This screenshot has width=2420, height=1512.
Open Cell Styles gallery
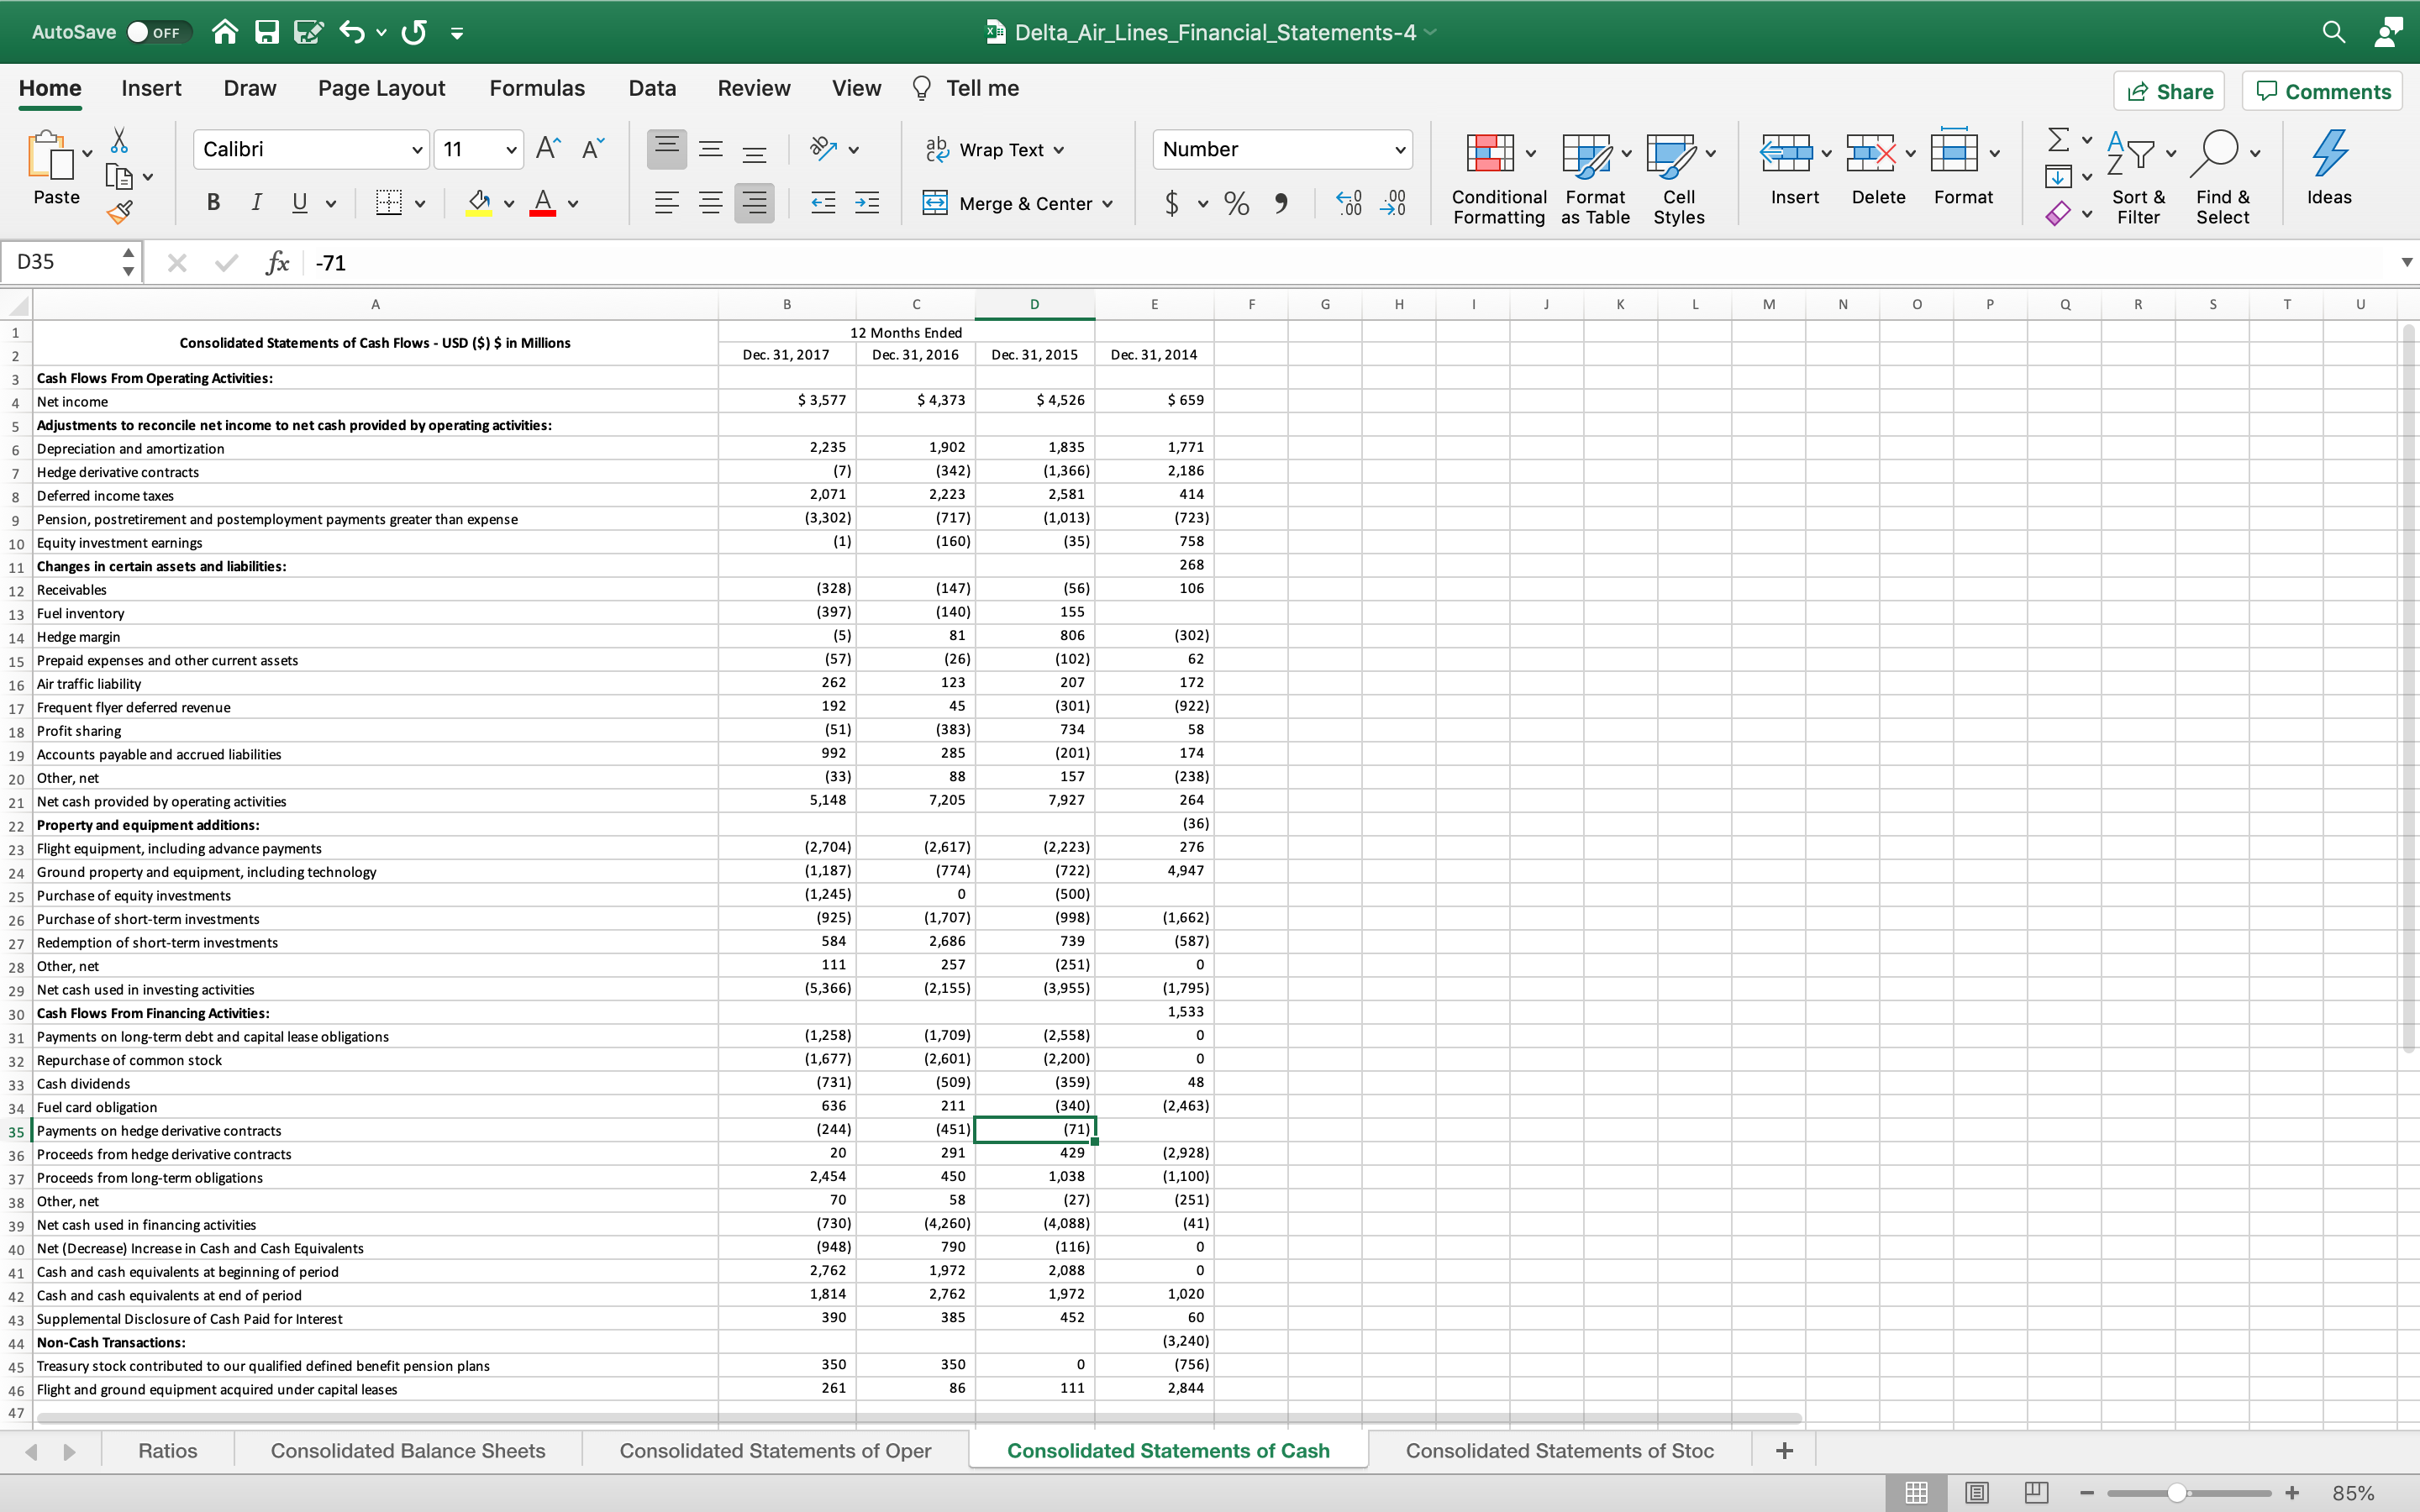point(1678,175)
